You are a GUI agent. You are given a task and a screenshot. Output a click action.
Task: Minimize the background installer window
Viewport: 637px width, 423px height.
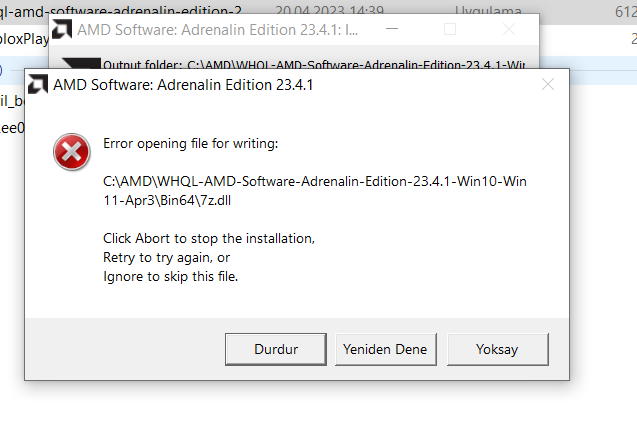[390, 29]
